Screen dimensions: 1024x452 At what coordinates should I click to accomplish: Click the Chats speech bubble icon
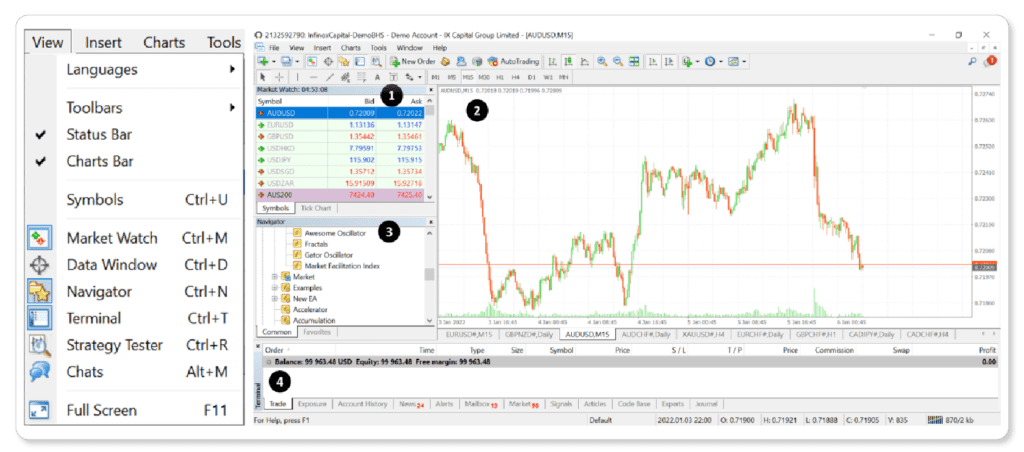click(39, 372)
